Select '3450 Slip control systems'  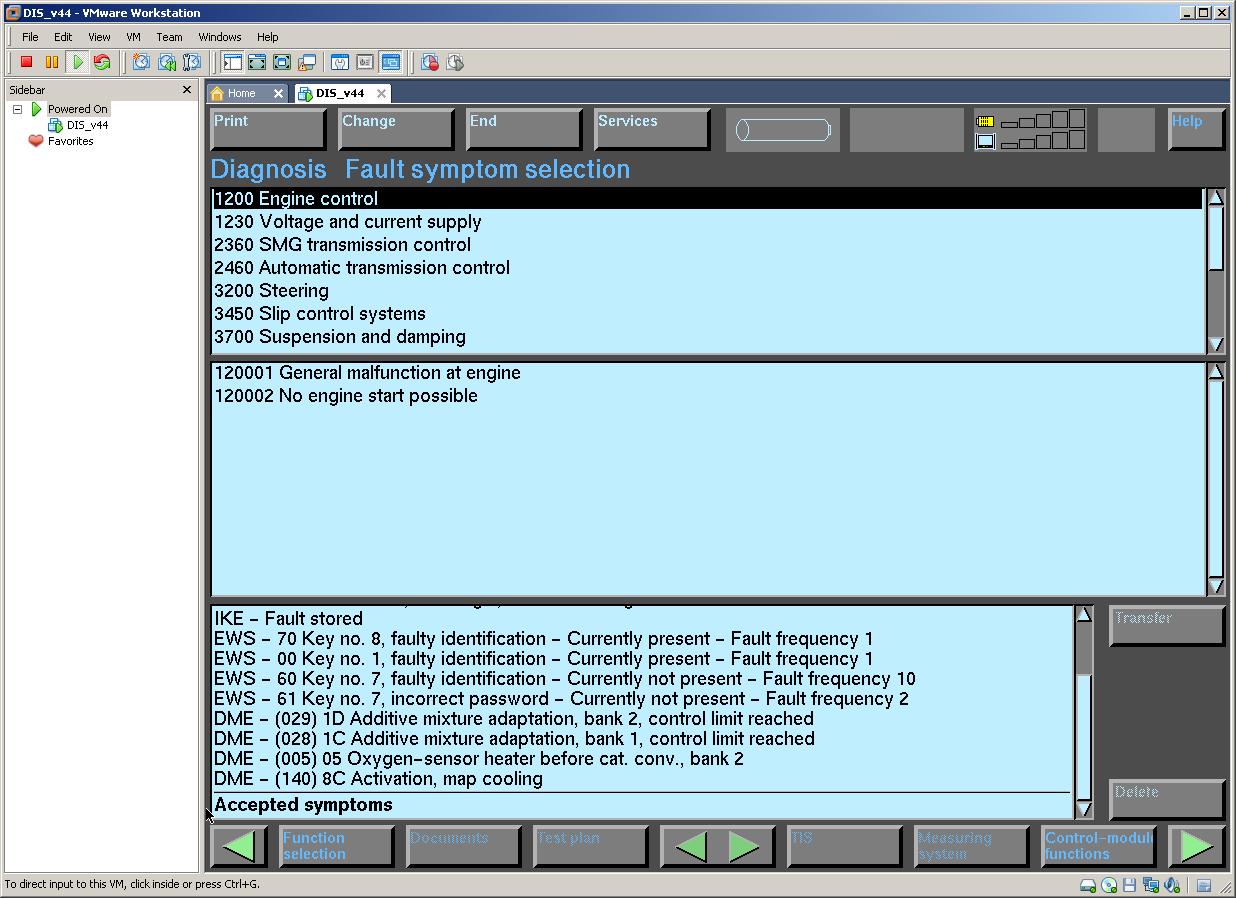tap(708, 314)
